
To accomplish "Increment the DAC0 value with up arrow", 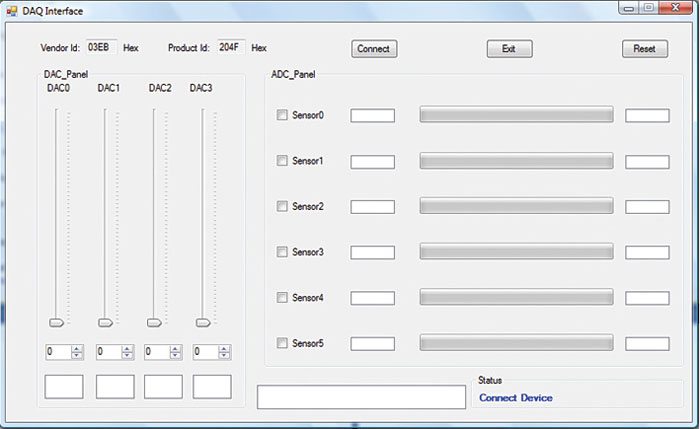I will tap(77, 348).
